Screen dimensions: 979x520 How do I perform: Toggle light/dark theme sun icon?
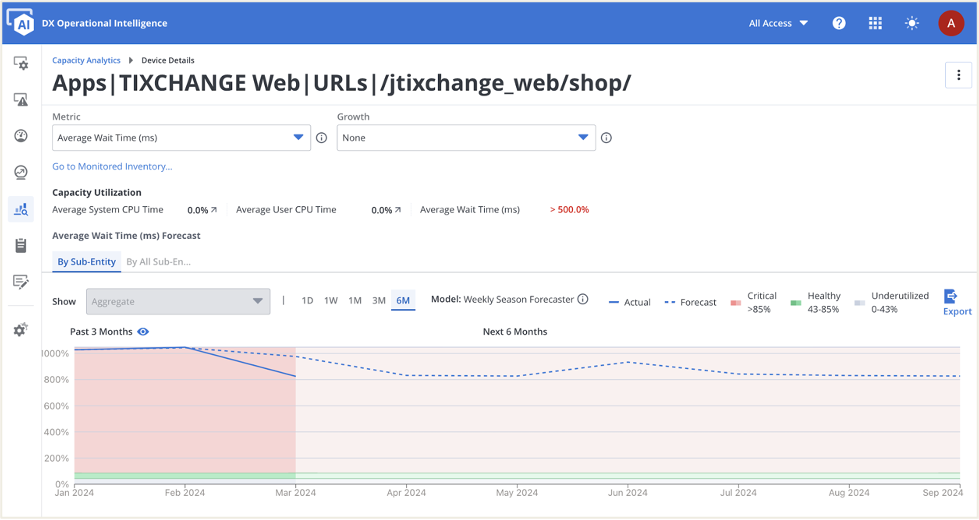[x=911, y=23]
